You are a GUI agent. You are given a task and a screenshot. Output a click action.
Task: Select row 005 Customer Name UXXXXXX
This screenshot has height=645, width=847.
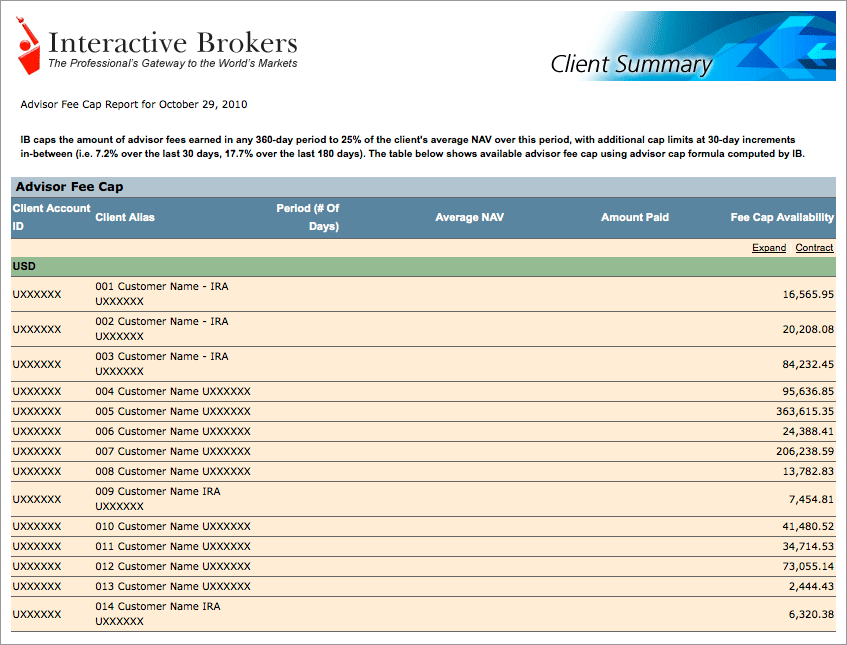tap(423, 411)
